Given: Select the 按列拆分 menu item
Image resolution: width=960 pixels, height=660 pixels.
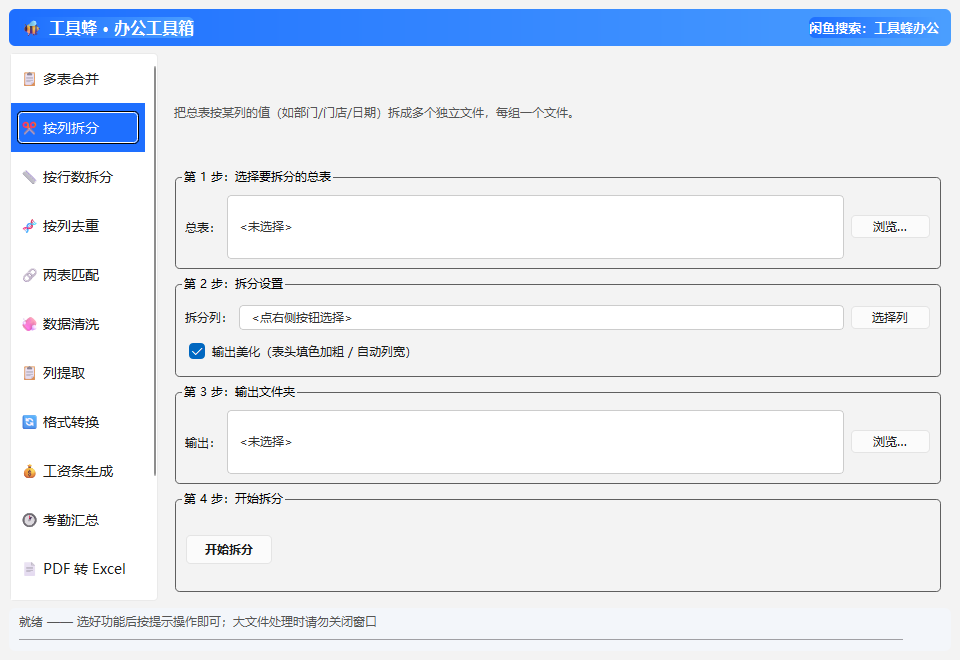Looking at the screenshot, I should click(x=78, y=127).
